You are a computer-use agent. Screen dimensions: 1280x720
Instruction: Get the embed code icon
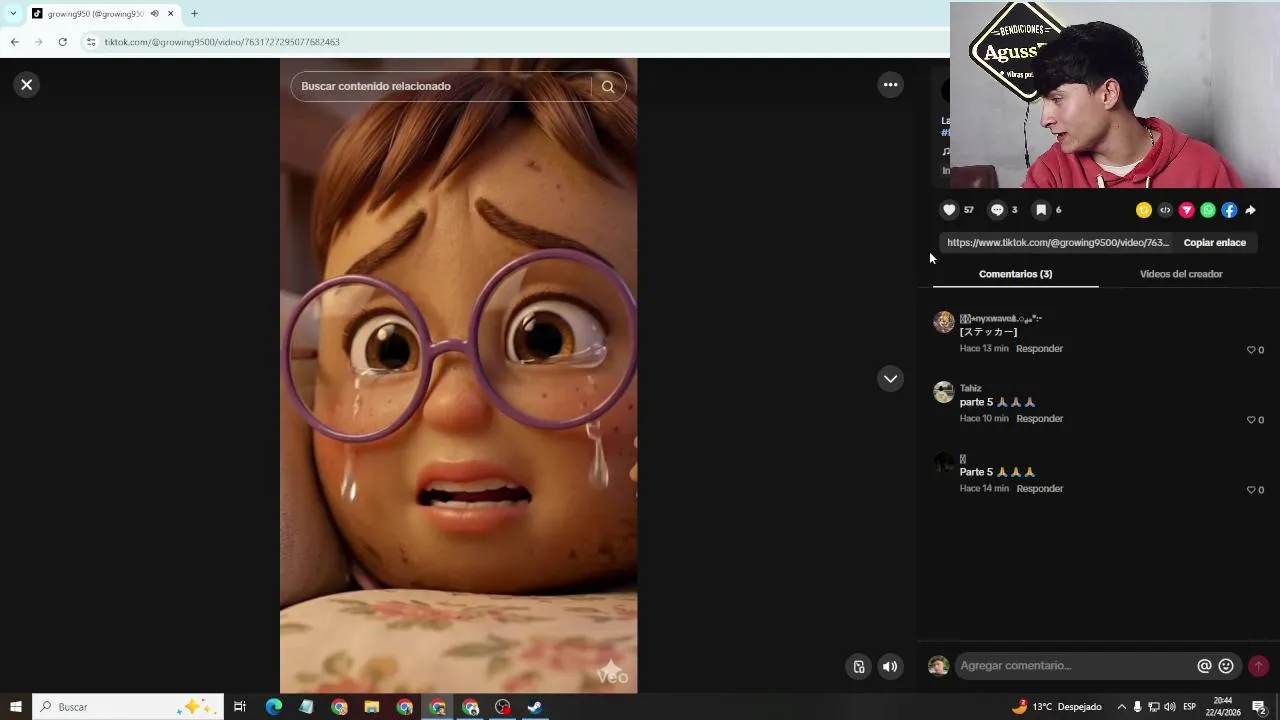click(1165, 210)
